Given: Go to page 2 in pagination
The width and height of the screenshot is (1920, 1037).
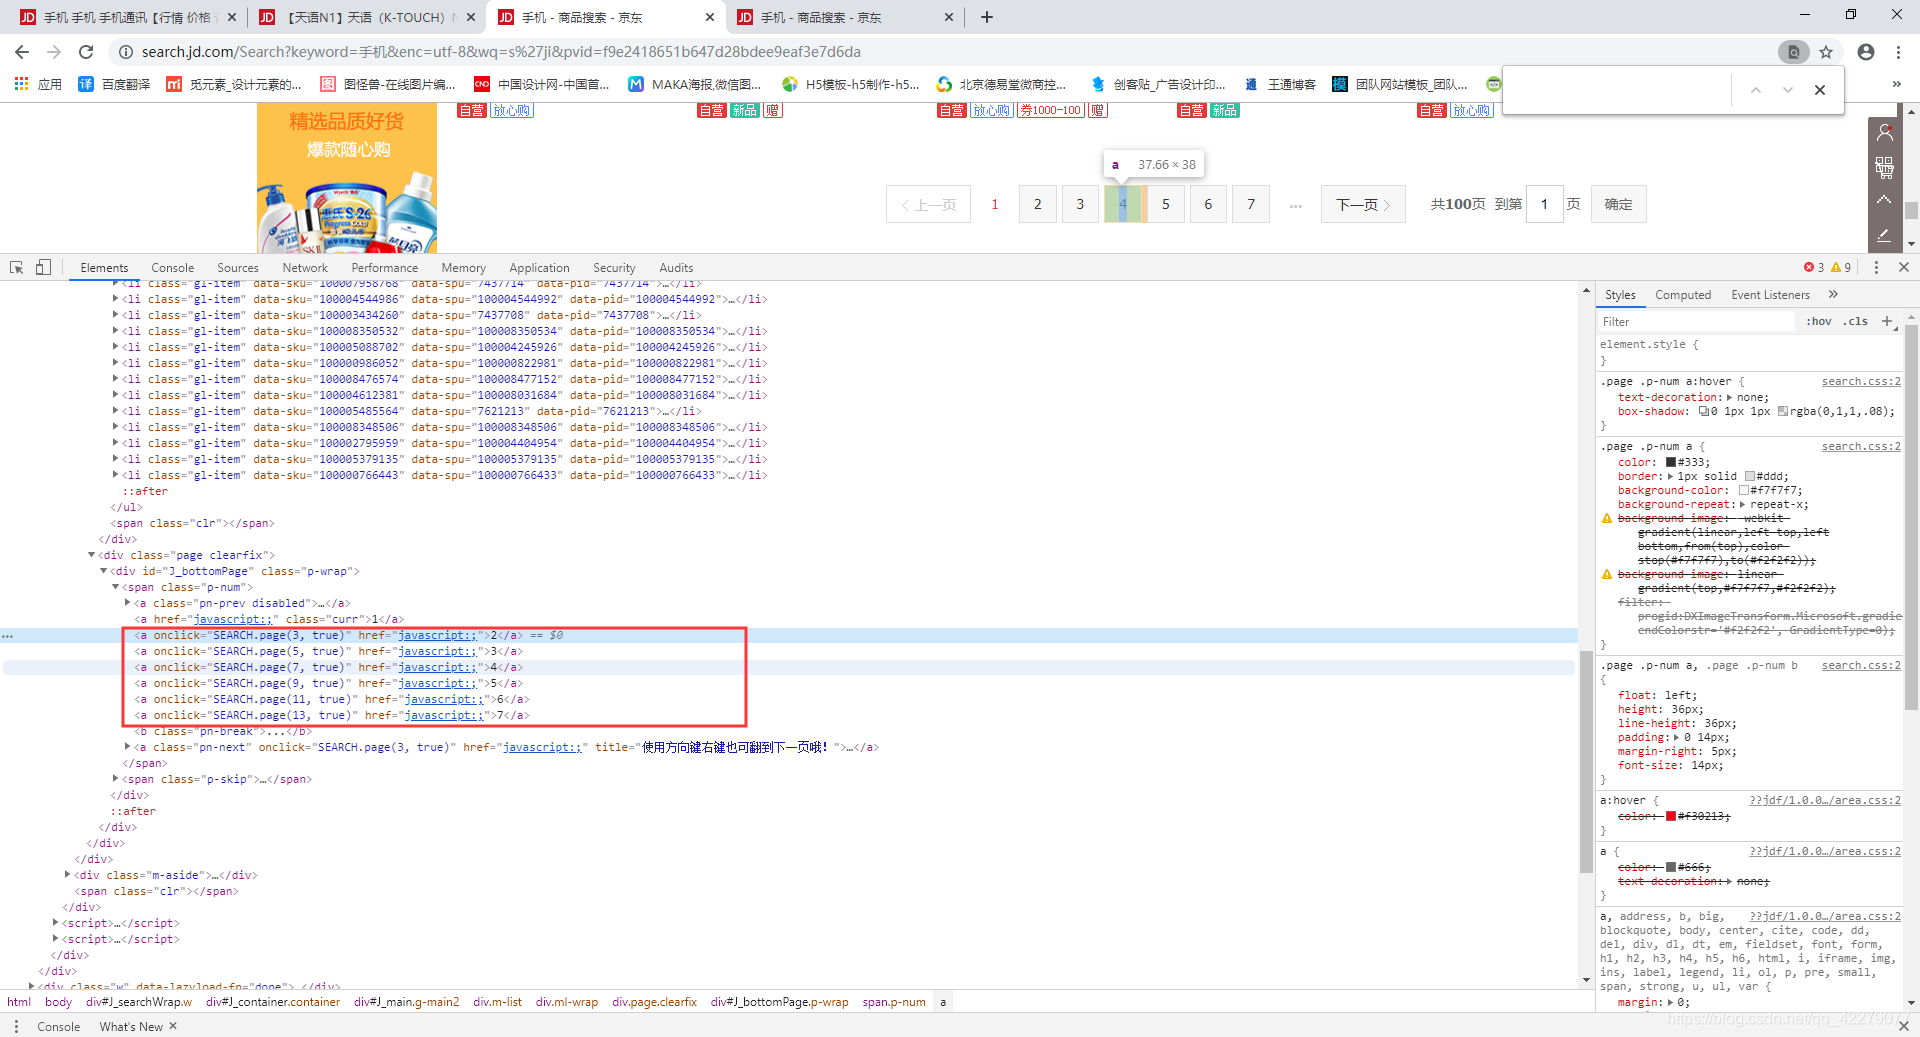Looking at the screenshot, I should (1038, 204).
